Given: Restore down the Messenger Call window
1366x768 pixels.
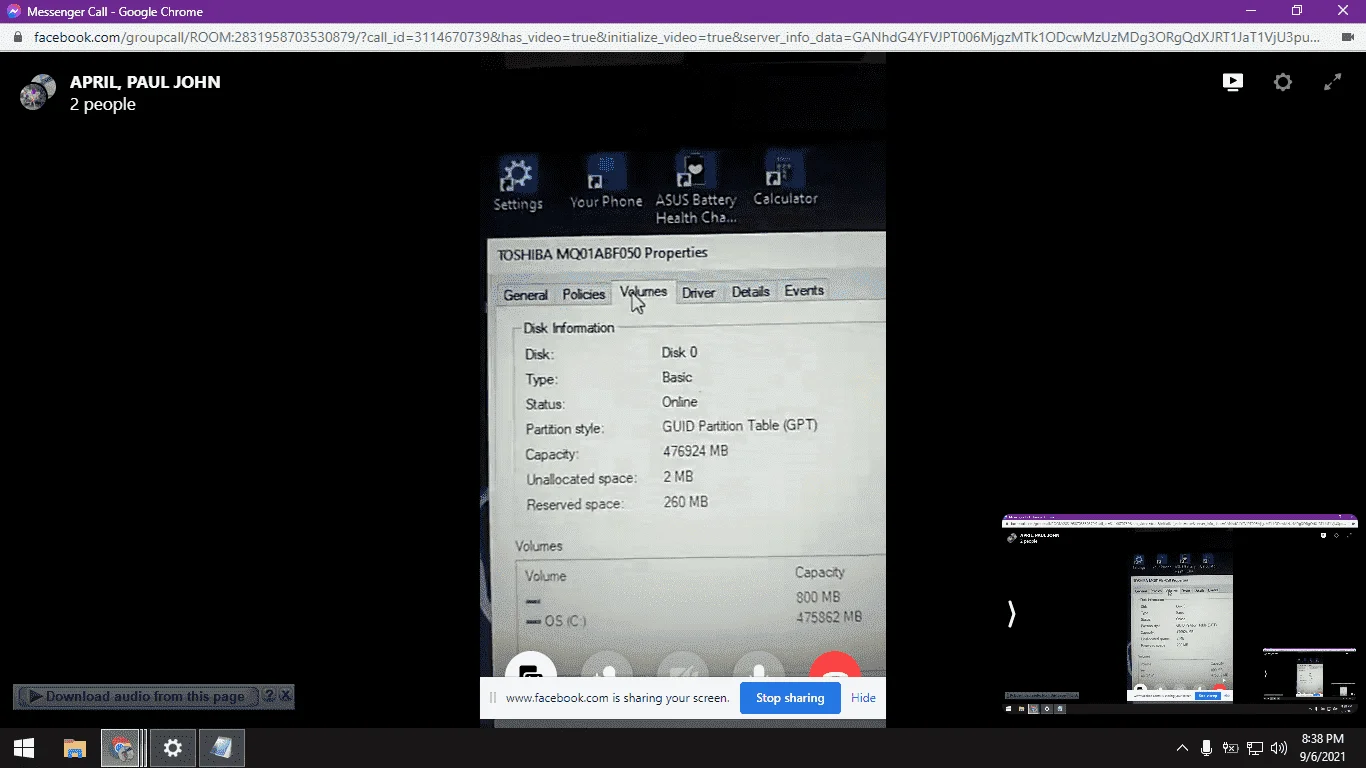Looking at the screenshot, I should click(1297, 11).
